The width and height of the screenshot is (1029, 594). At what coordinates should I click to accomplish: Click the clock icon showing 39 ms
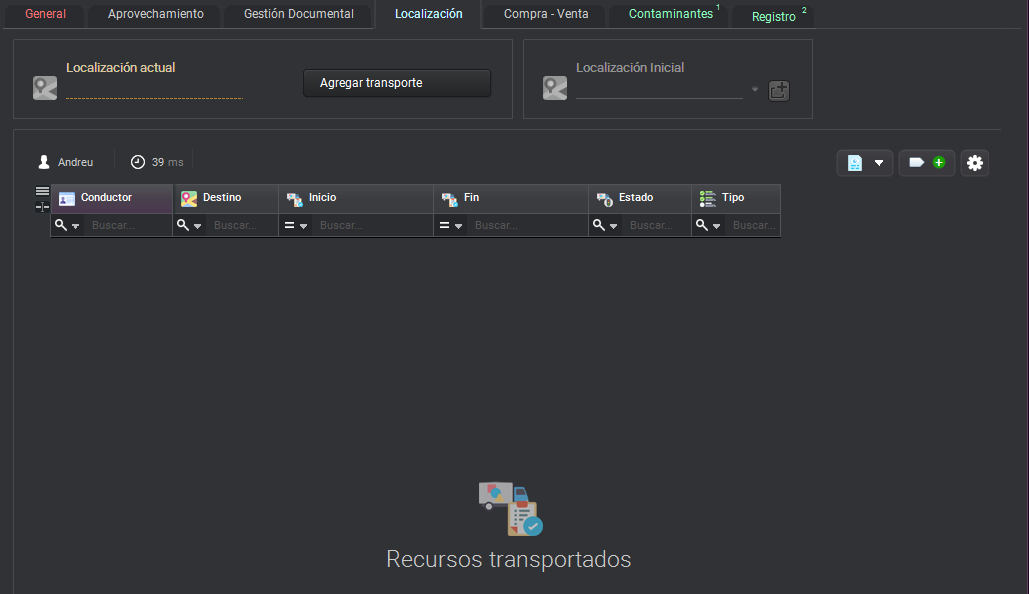point(136,161)
